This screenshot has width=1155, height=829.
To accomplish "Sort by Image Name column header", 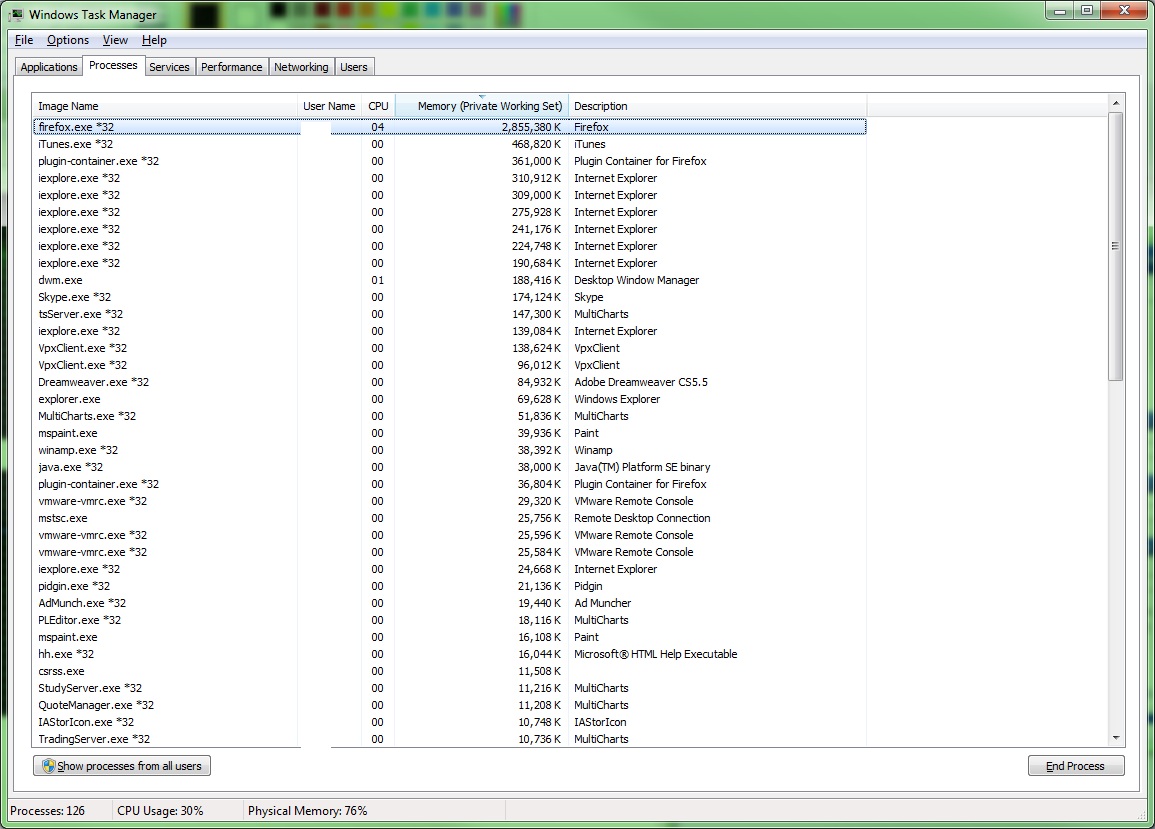I will 165,106.
